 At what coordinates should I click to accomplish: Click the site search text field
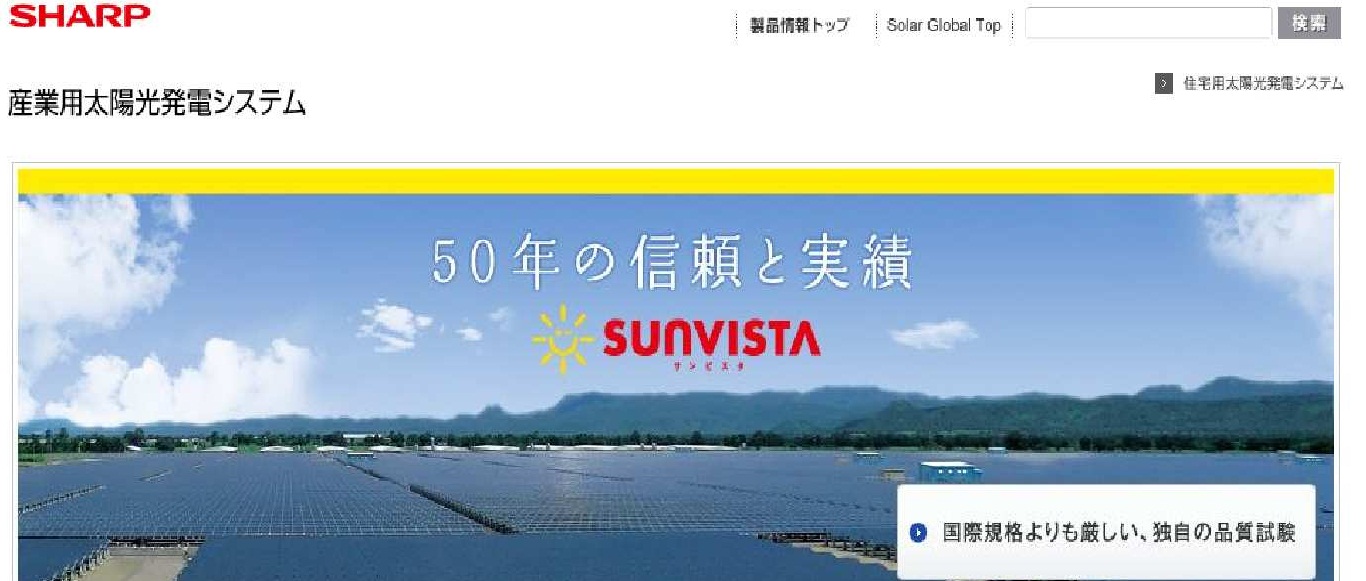(x=1148, y=24)
